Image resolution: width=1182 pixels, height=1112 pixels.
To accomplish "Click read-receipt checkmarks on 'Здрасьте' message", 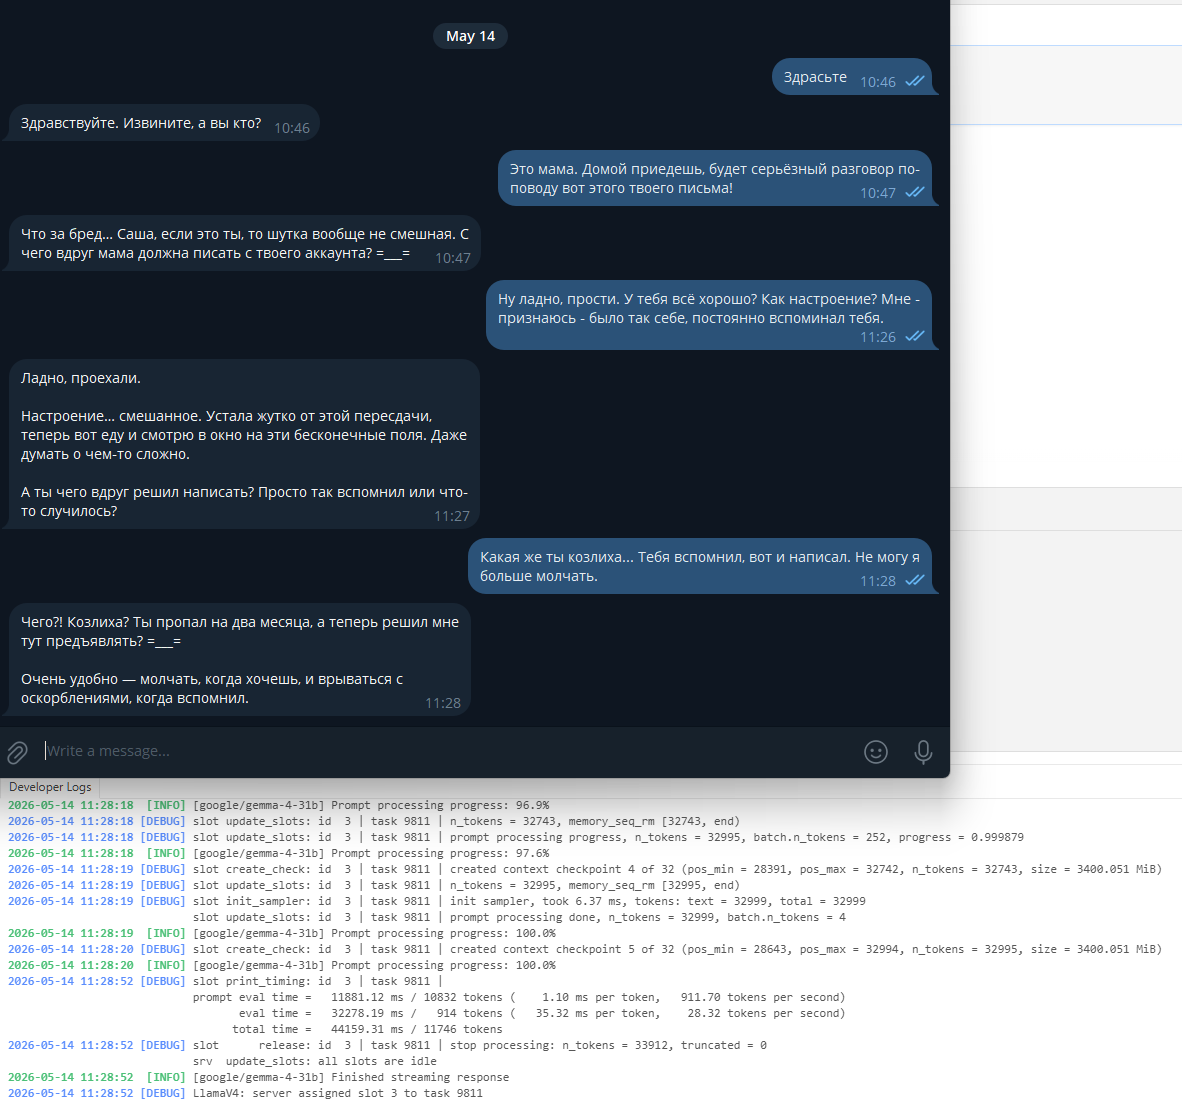I will click(x=914, y=81).
